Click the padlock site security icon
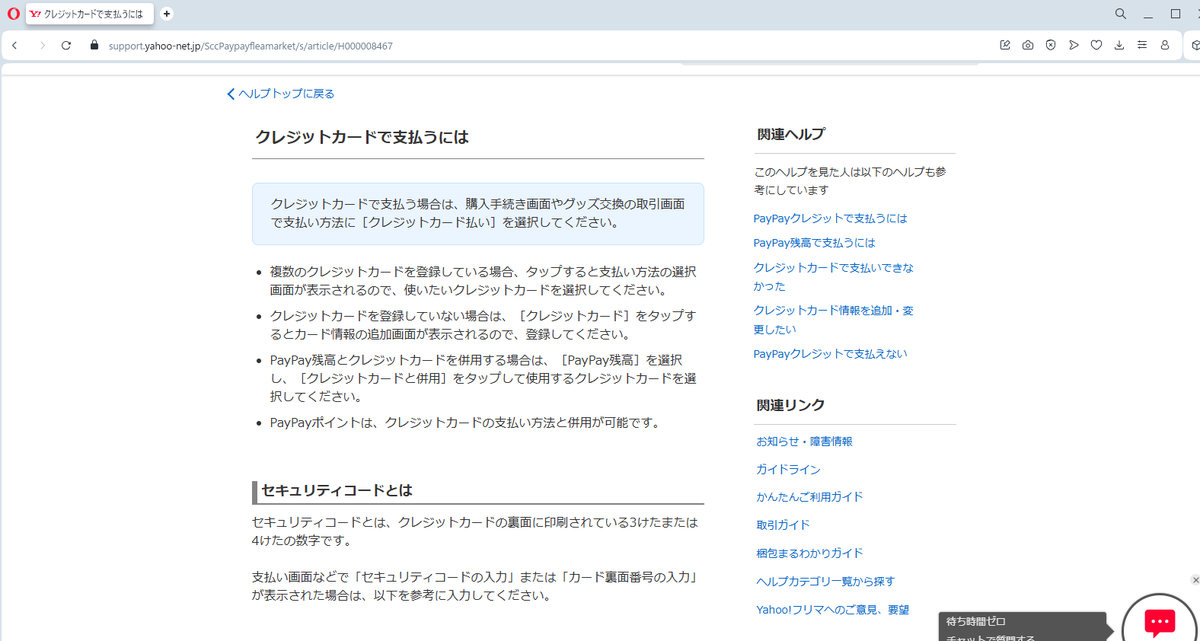Image resolution: width=1200 pixels, height=641 pixels. [95, 45]
